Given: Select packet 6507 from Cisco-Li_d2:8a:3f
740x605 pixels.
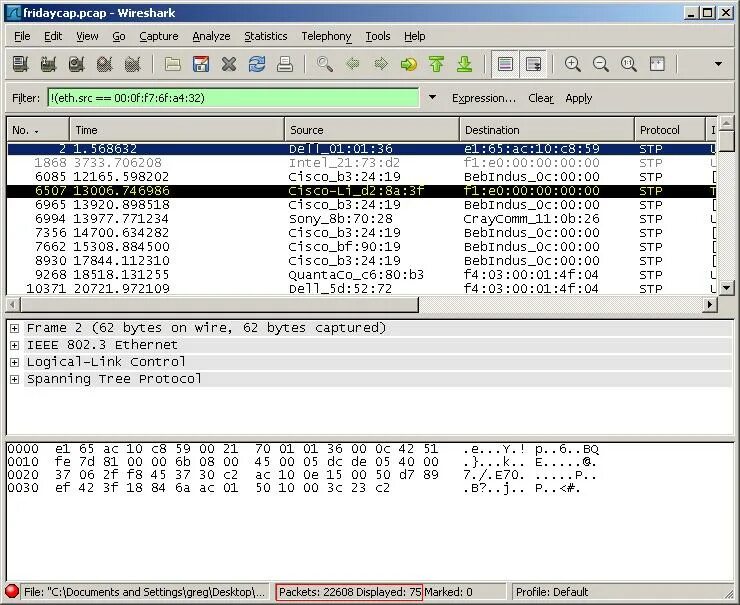Looking at the screenshot, I should 361,191.
